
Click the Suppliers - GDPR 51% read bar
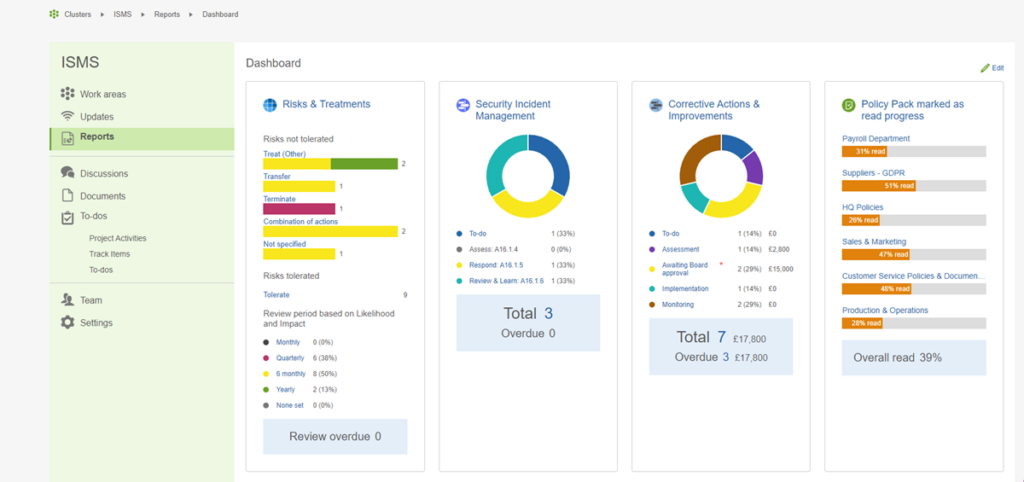point(914,185)
